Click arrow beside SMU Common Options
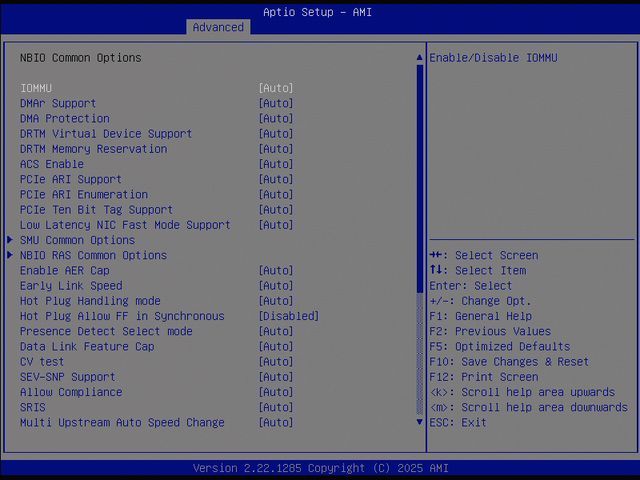The image size is (640, 480). (x=10, y=240)
